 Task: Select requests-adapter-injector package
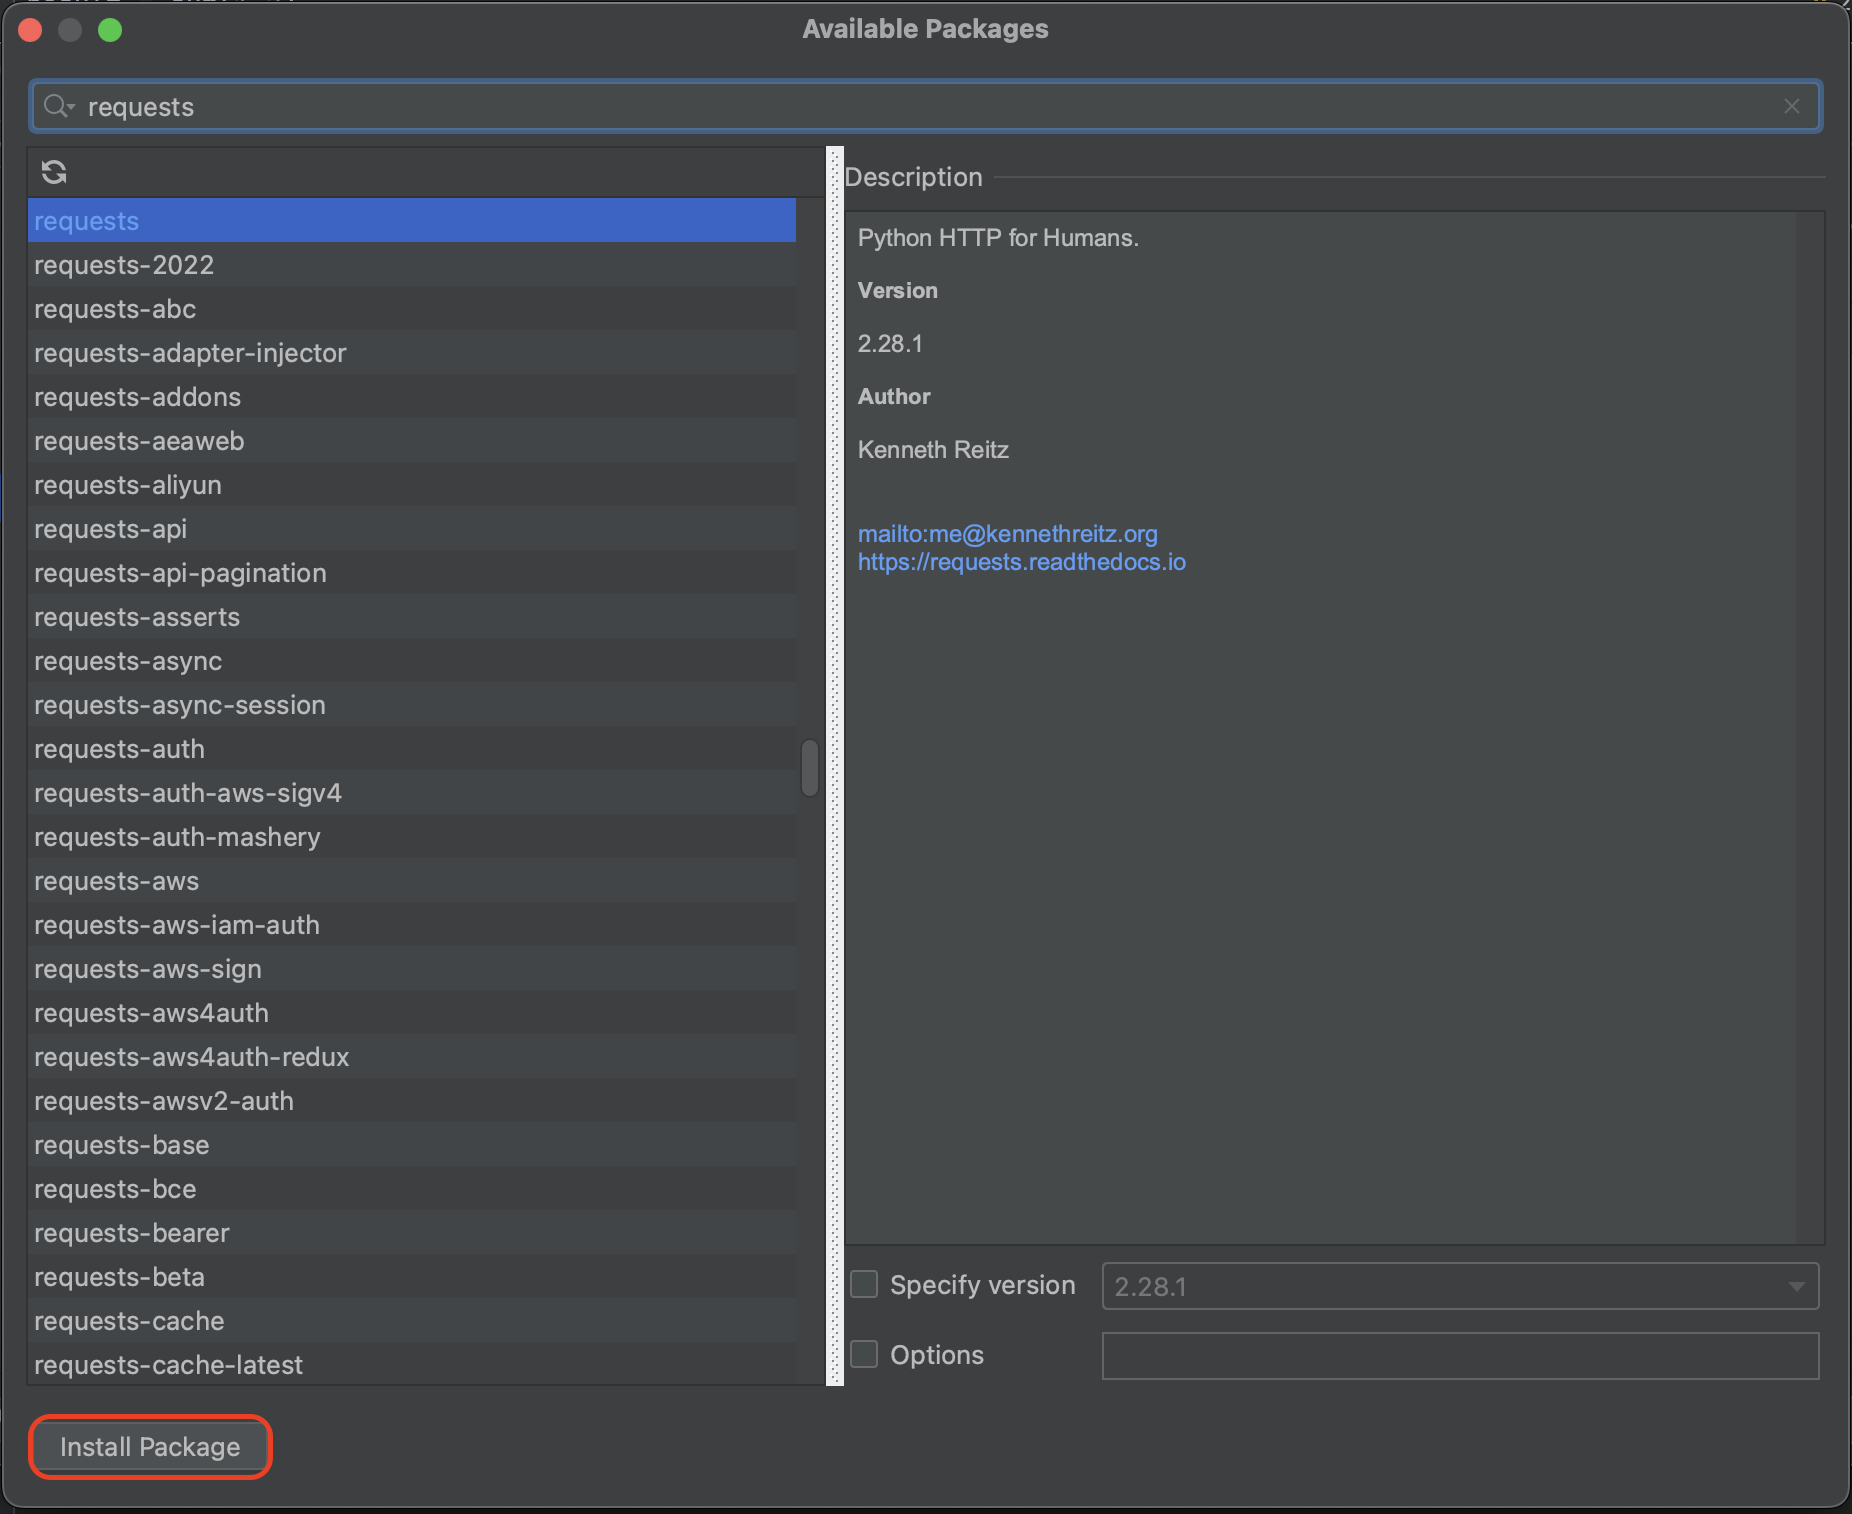pos(412,353)
